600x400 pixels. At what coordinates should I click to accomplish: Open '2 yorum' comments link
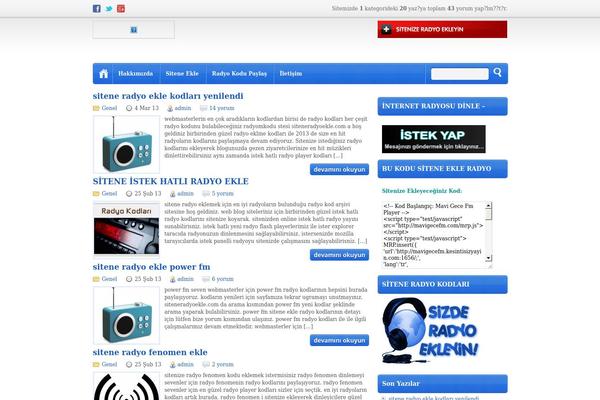click(x=223, y=364)
